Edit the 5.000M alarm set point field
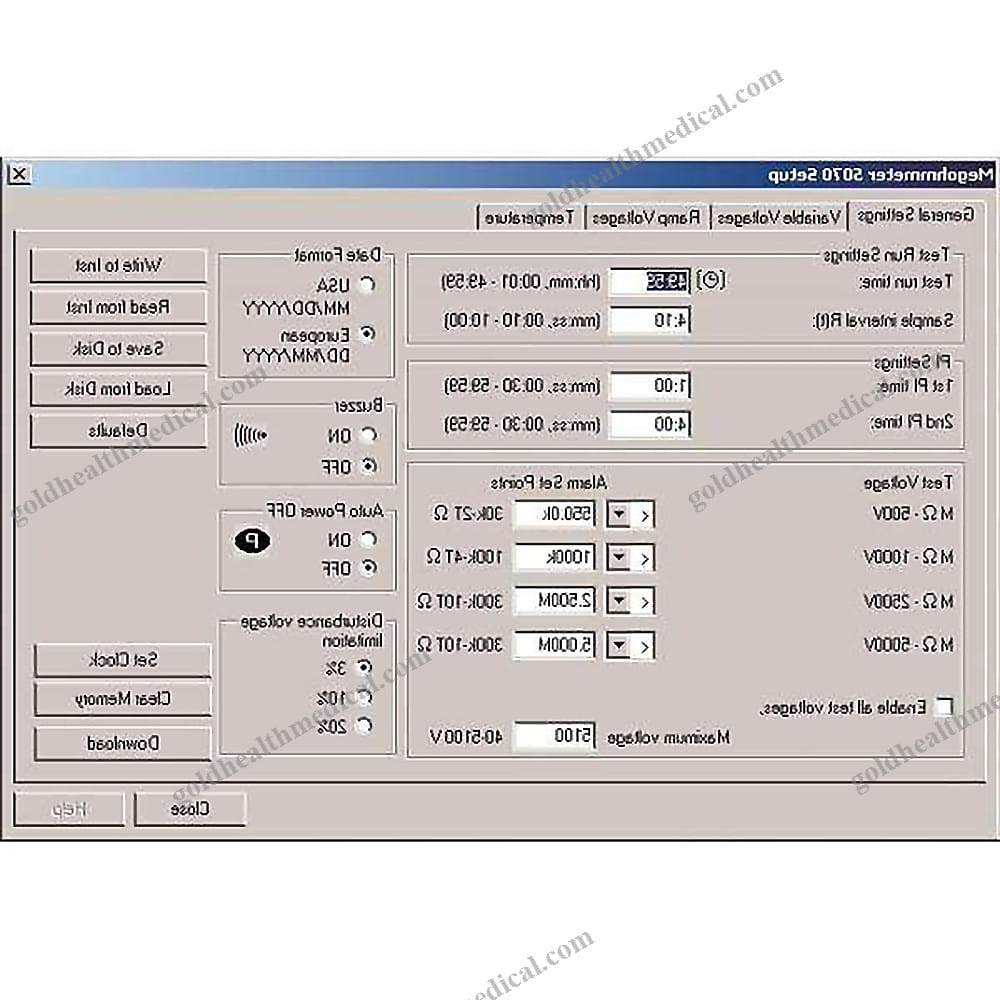 point(554,645)
